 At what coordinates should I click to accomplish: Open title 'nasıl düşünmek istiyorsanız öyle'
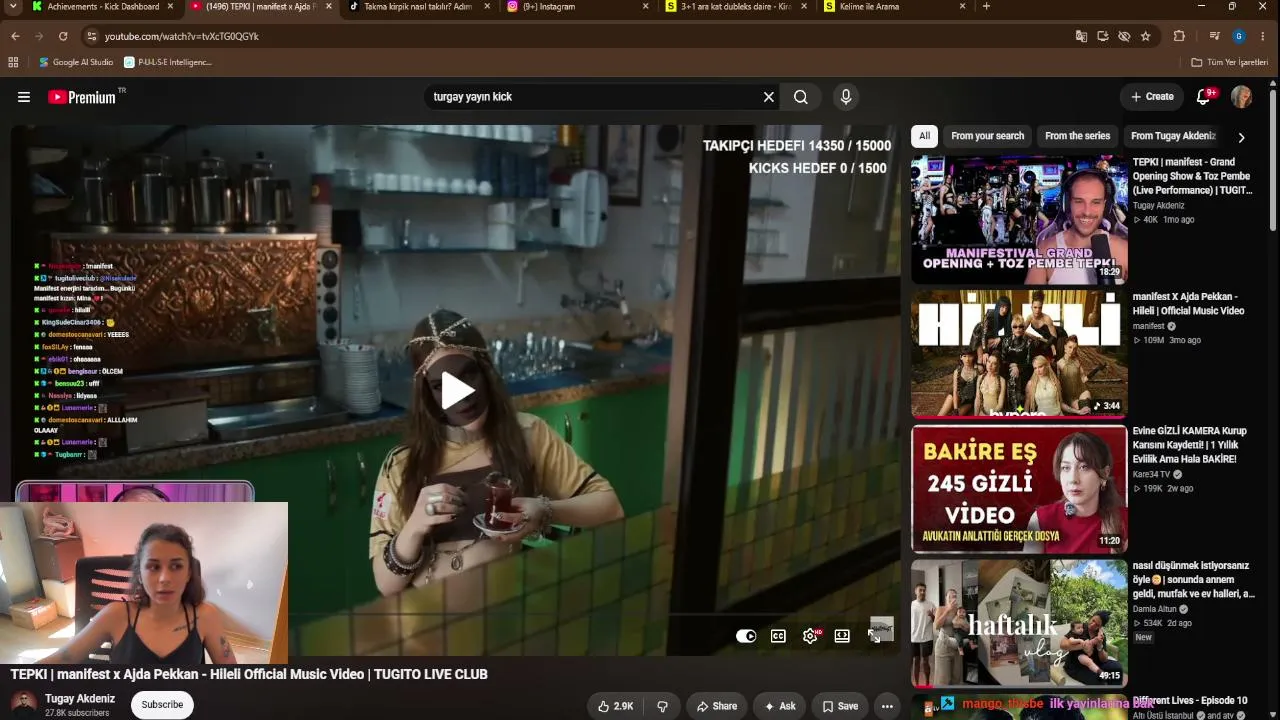click(x=1193, y=580)
